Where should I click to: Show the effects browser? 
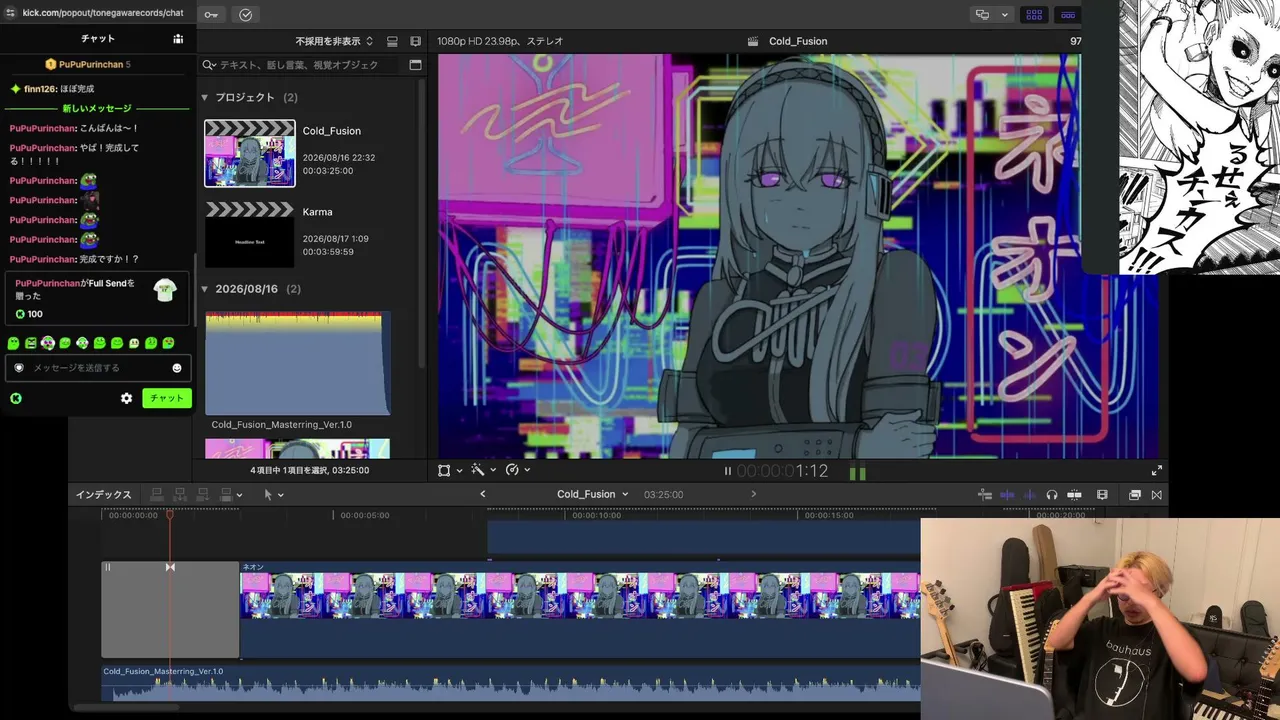click(x=1135, y=495)
